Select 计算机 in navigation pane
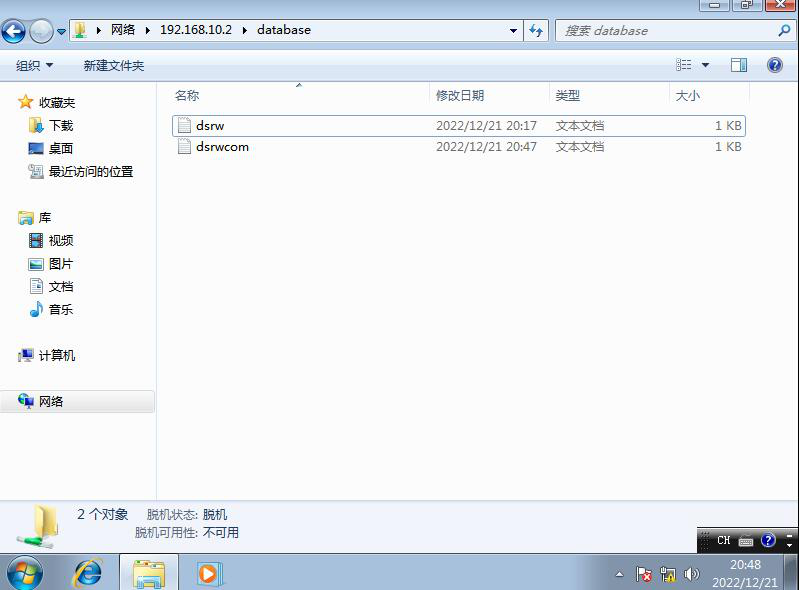The width and height of the screenshot is (799, 590). pyautogui.click(x=57, y=355)
